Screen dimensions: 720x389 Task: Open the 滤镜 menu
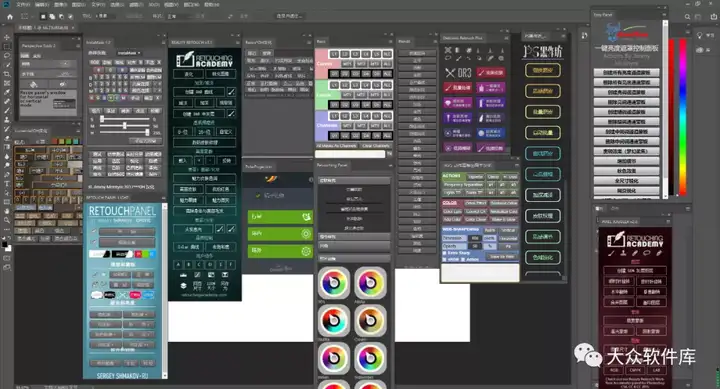click(x=136, y=5)
